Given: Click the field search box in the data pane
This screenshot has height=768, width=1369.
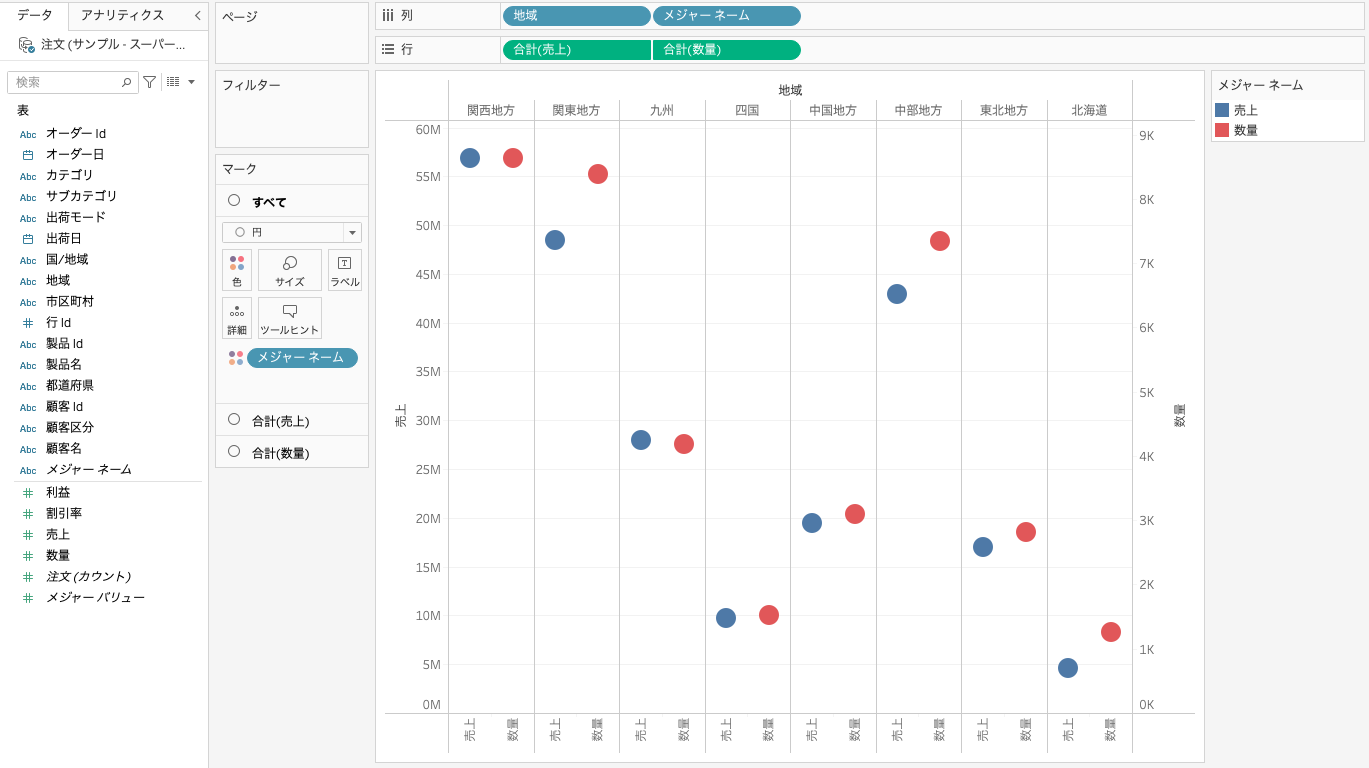Looking at the screenshot, I should [68, 82].
